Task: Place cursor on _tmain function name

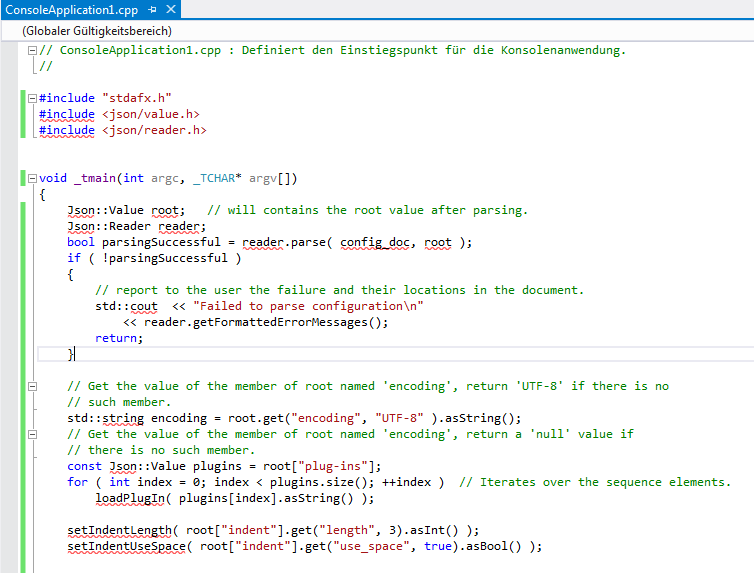Action: [95, 178]
